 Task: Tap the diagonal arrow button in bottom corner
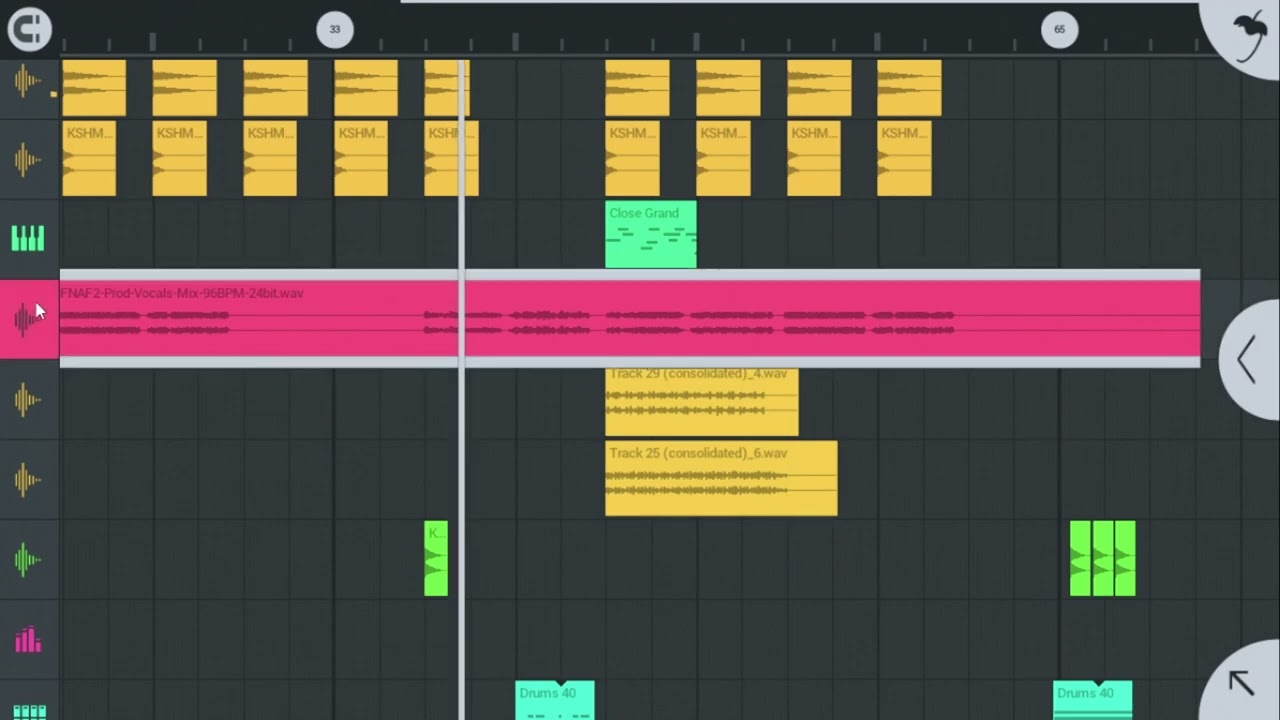click(x=1242, y=682)
